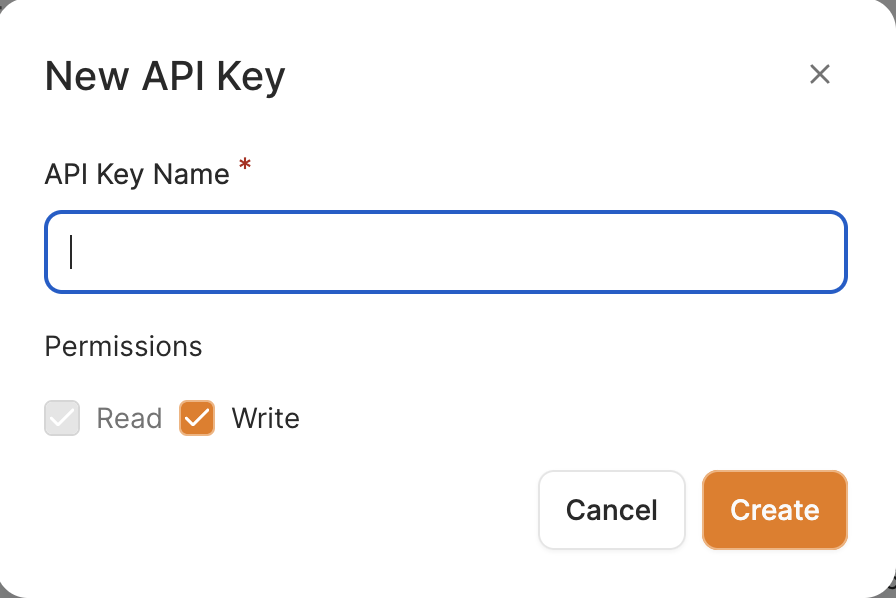Dismiss the dialog using Cancel
This screenshot has width=896, height=598.
click(611, 510)
